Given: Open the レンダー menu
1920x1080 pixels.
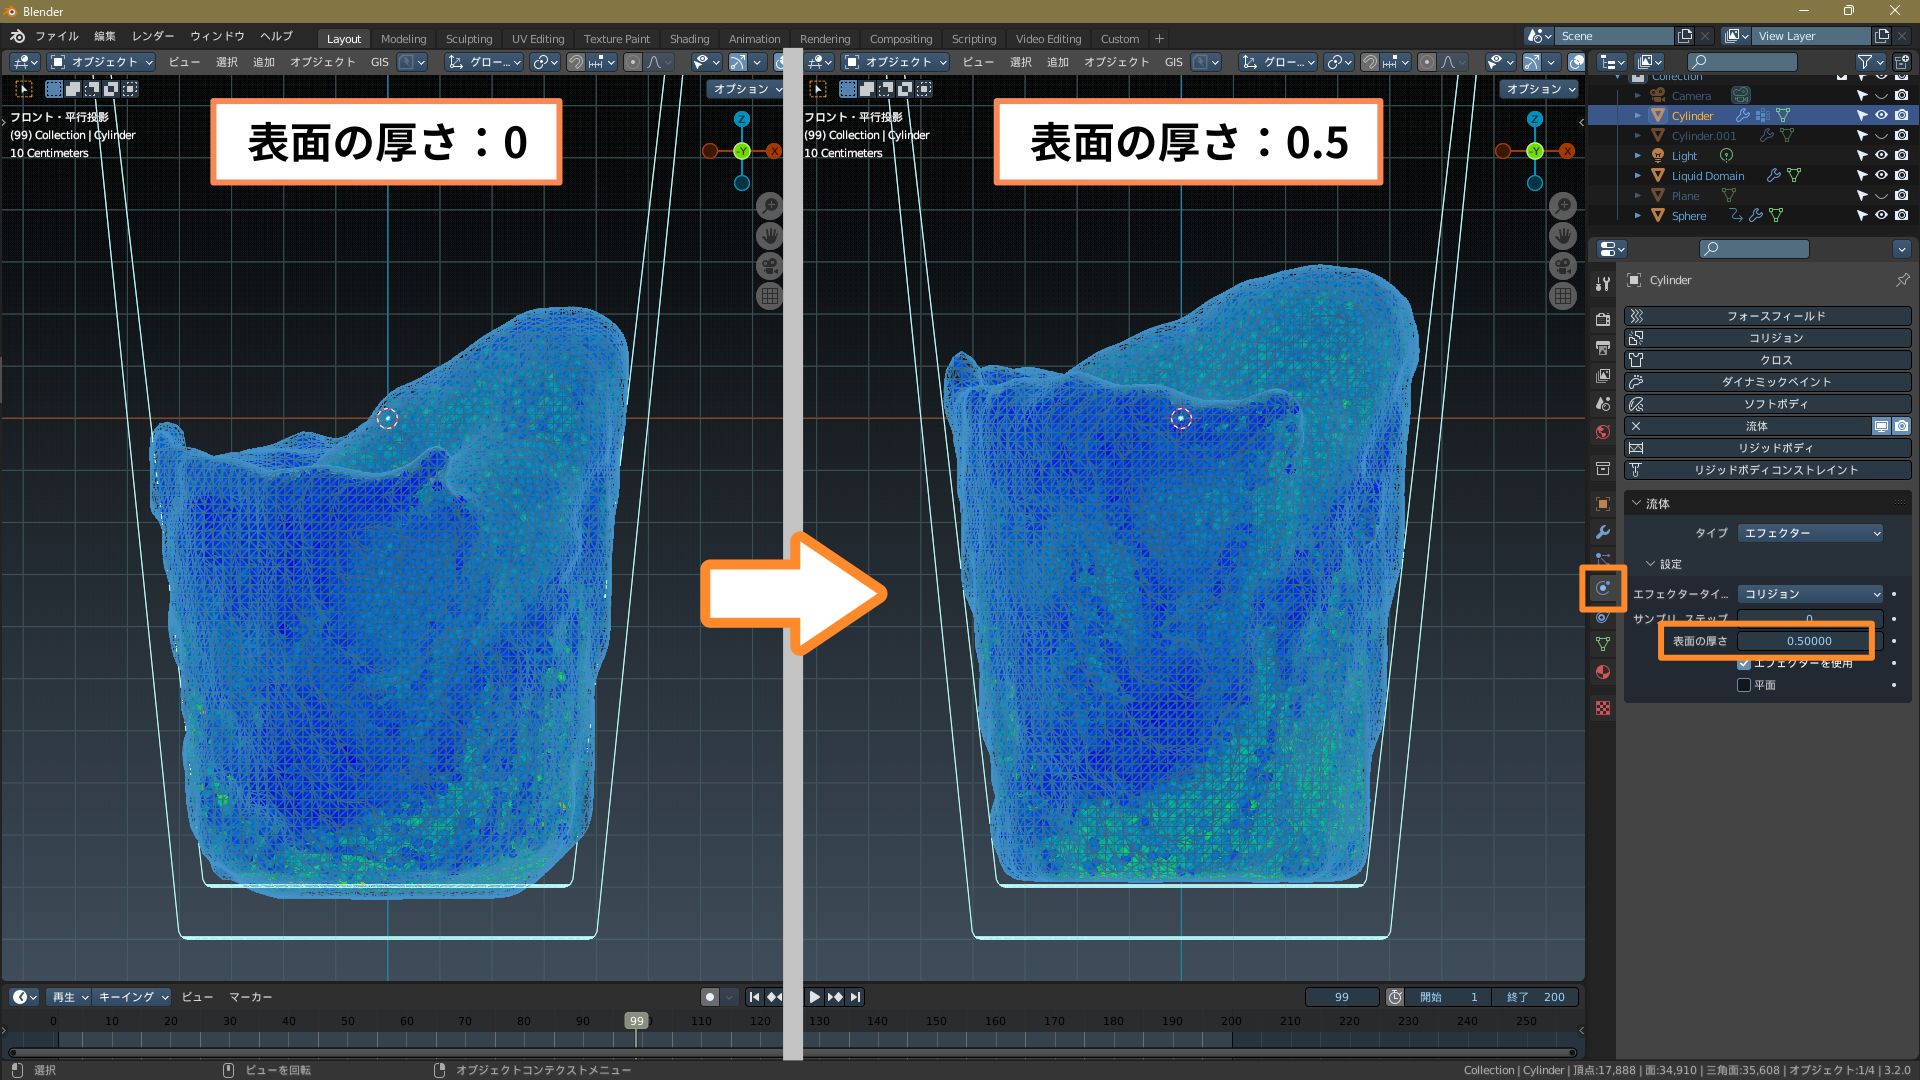Looking at the screenshot, I should pyautogui.click(x=153, y=36).
